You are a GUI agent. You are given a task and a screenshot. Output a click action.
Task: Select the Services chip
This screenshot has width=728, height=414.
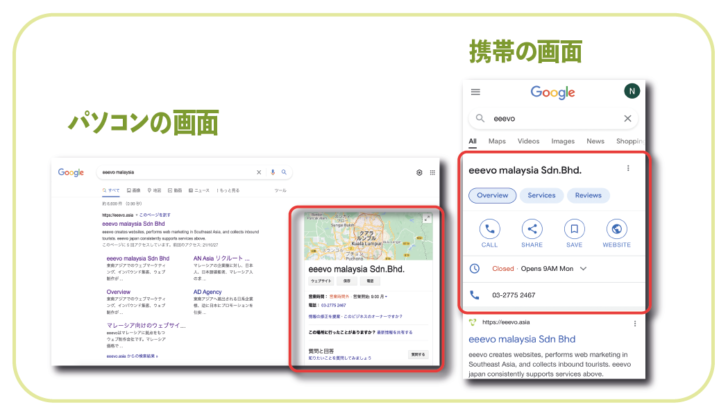point(541,196)
